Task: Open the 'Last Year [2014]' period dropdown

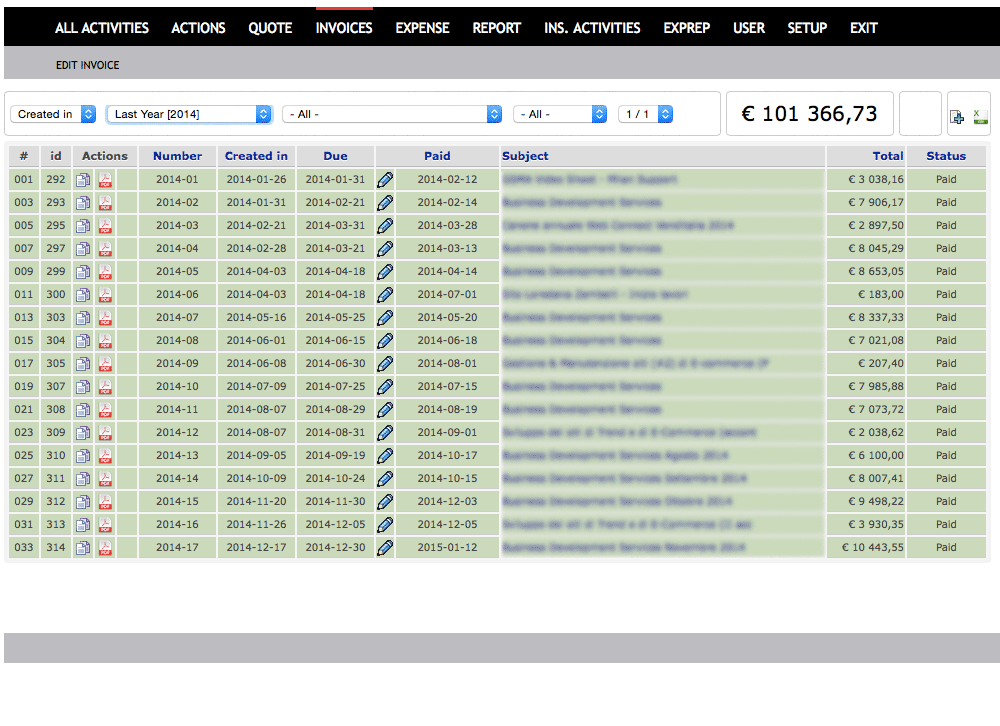Action: tap(189, 114)
